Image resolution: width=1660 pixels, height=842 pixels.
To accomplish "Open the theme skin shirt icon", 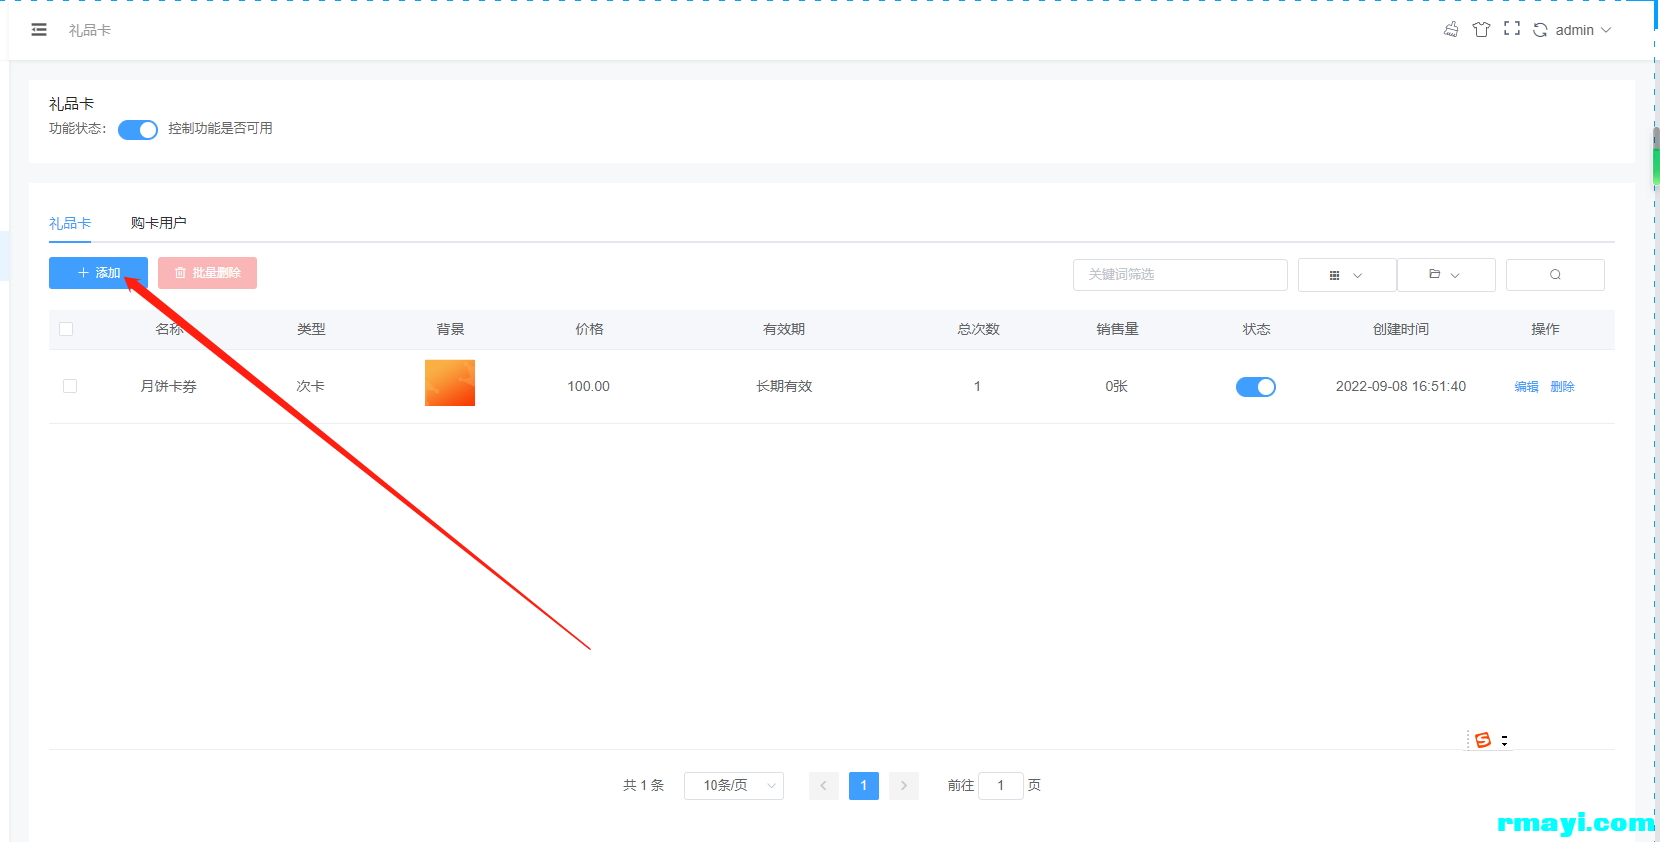I will click(1481, 30).
